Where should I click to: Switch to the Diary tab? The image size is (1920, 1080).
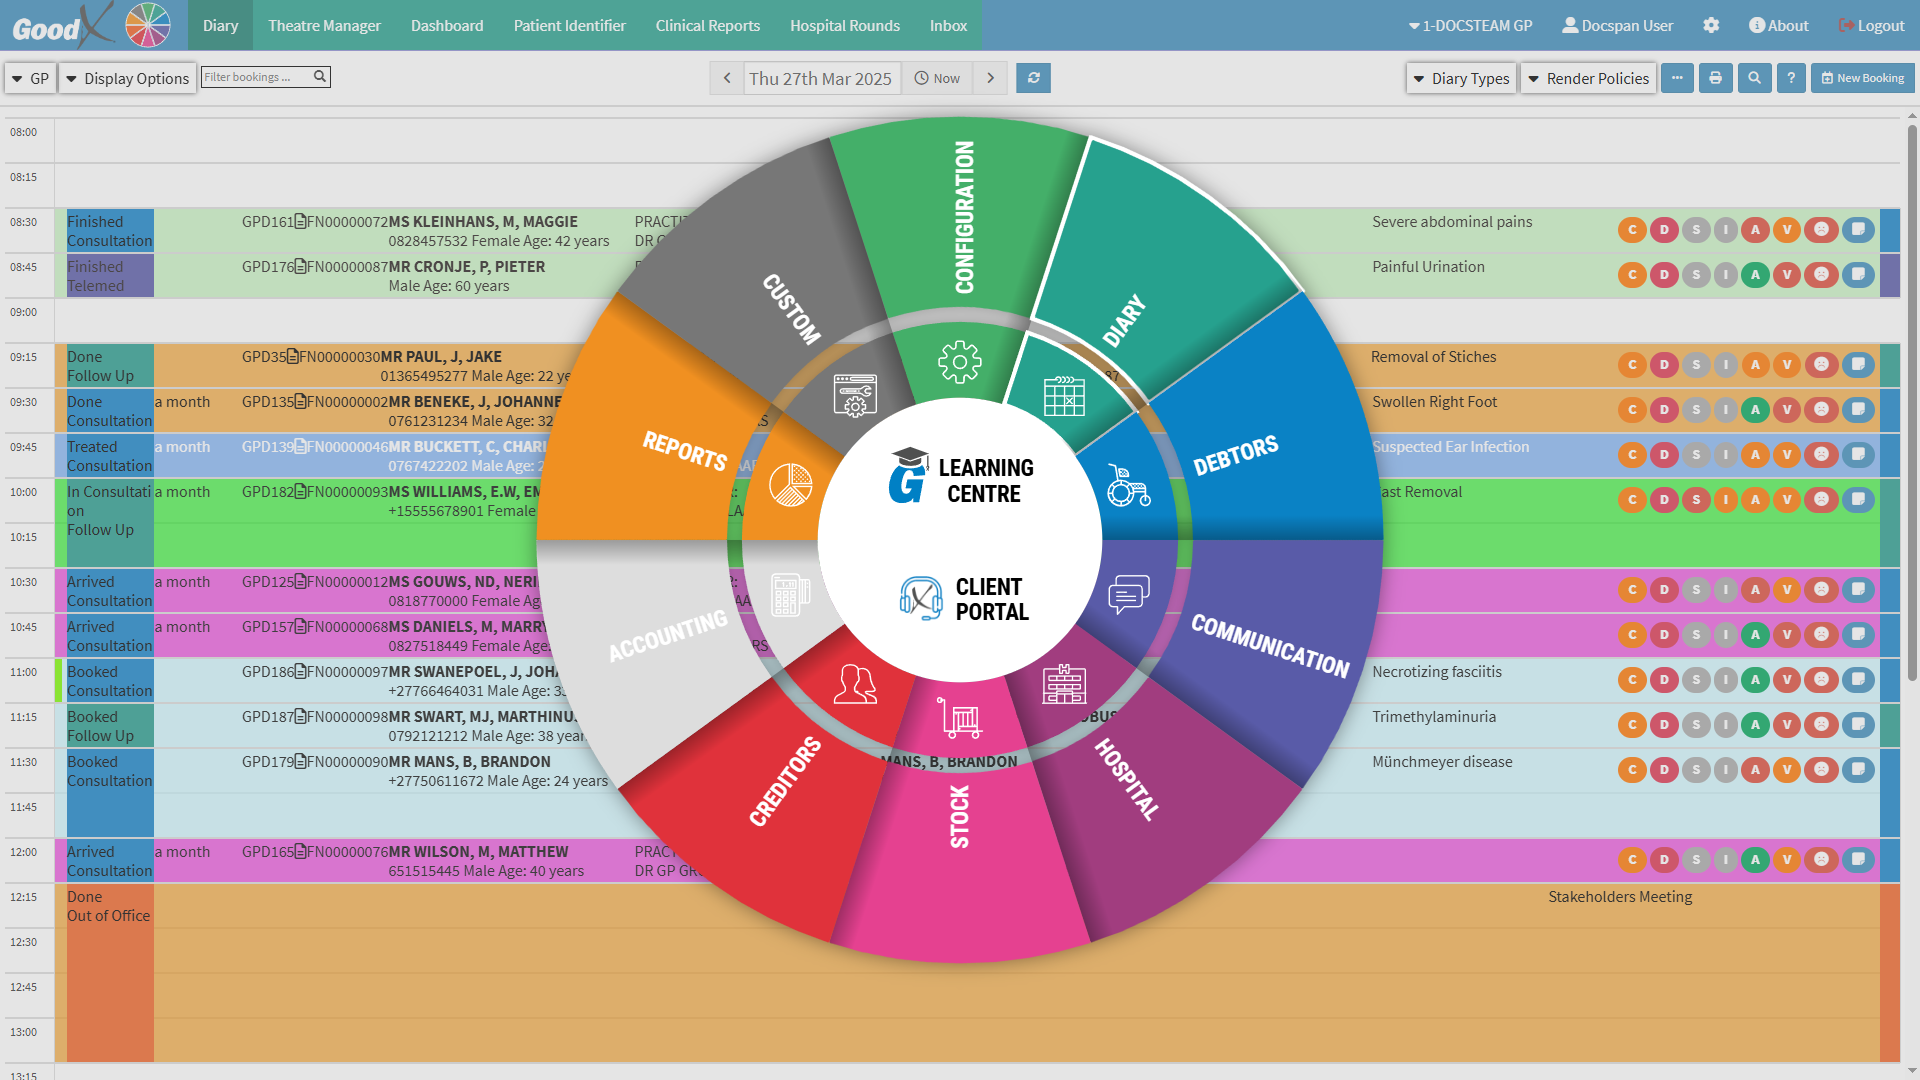220,25
